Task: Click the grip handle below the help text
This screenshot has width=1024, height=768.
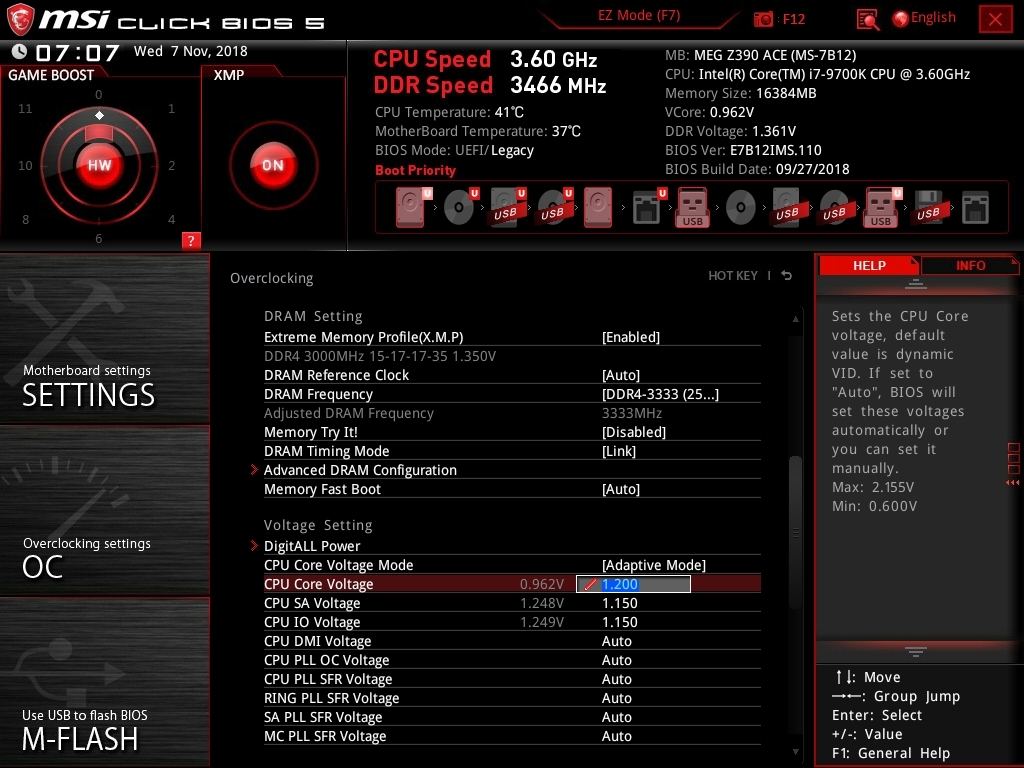Action: tap(915, 652)
